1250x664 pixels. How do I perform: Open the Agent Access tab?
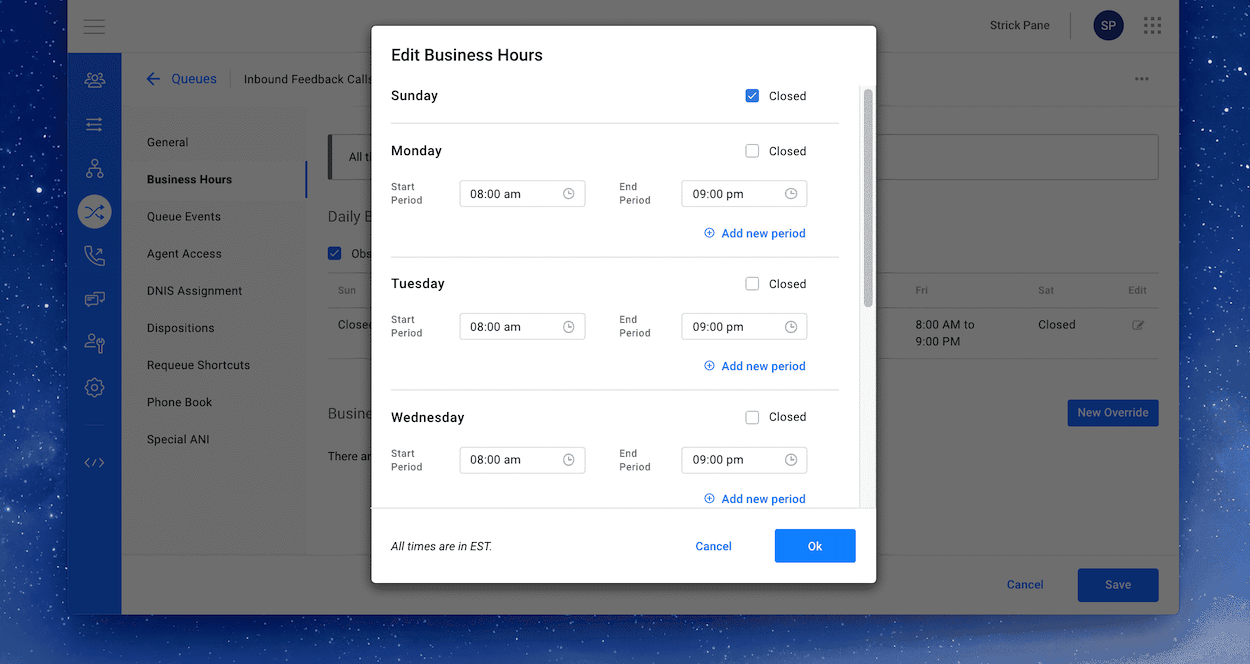(184, 254)
